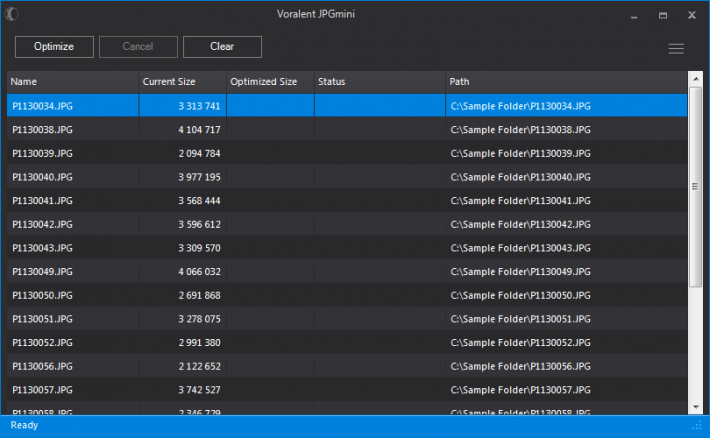Click path C:\Sample Folder\P1130038.JPG
The height and width of the screenshot is (438, 710).
(x=520, y=130)
